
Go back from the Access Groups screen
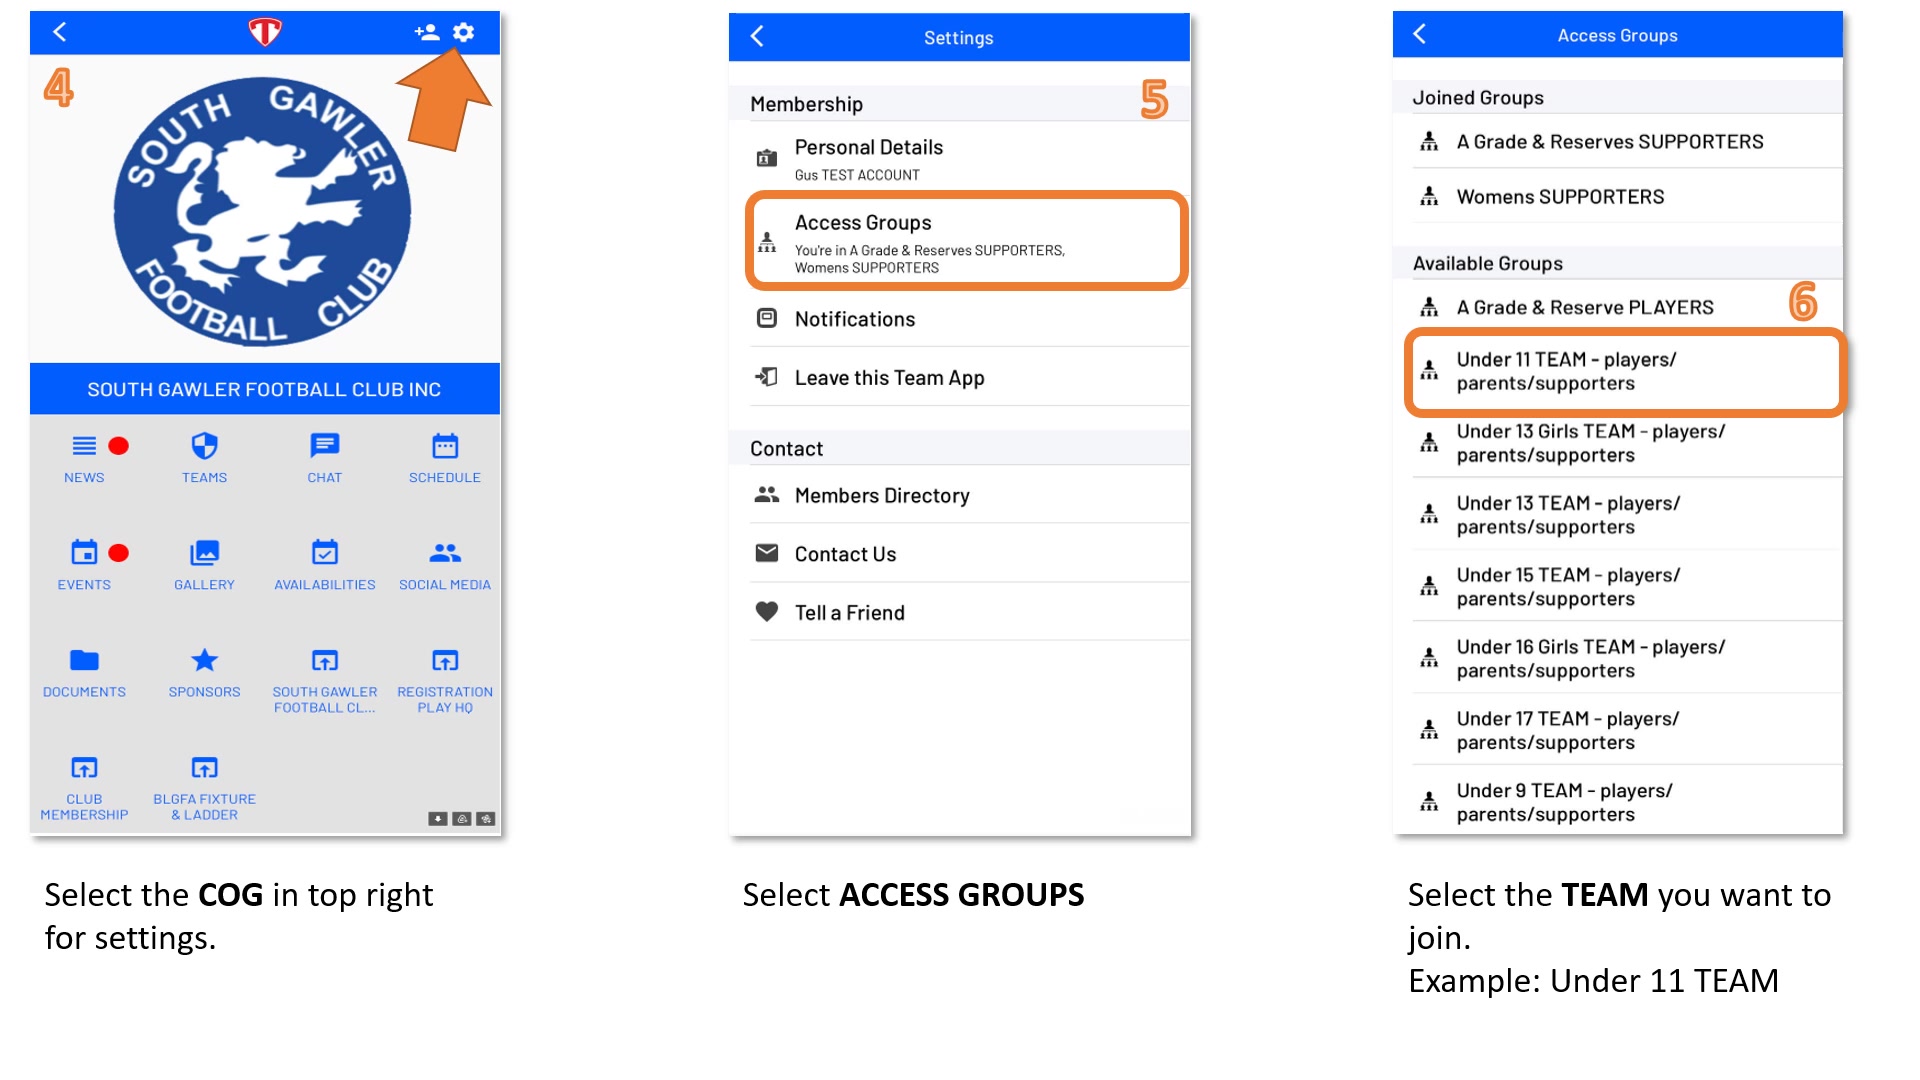tap(1420, 34)
